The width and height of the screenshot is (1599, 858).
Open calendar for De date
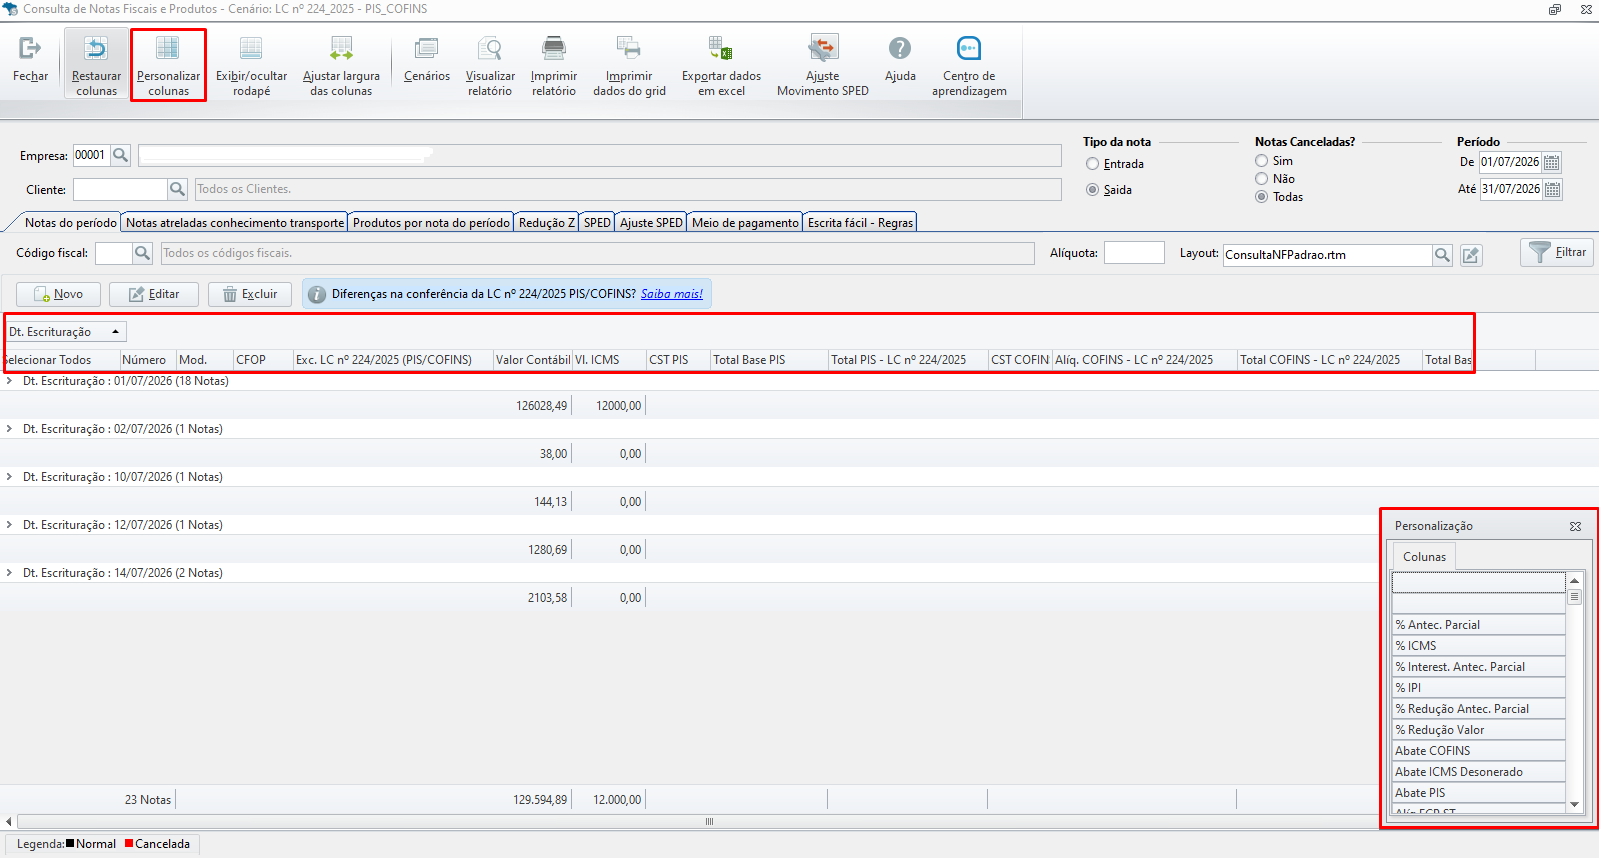click(1552, 162)
